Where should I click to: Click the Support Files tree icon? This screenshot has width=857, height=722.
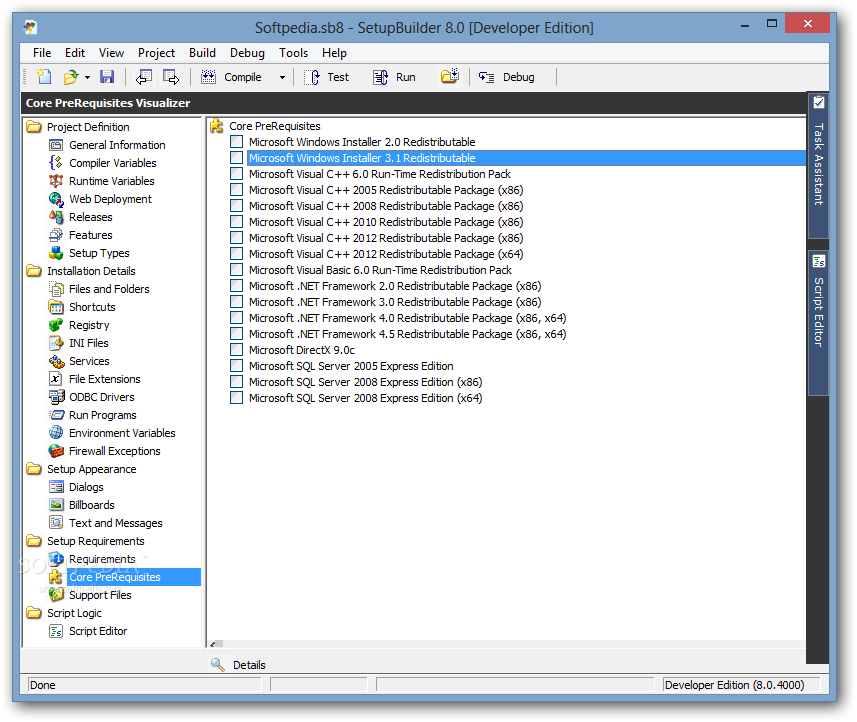pyautogui.click(x=56, y=594)
